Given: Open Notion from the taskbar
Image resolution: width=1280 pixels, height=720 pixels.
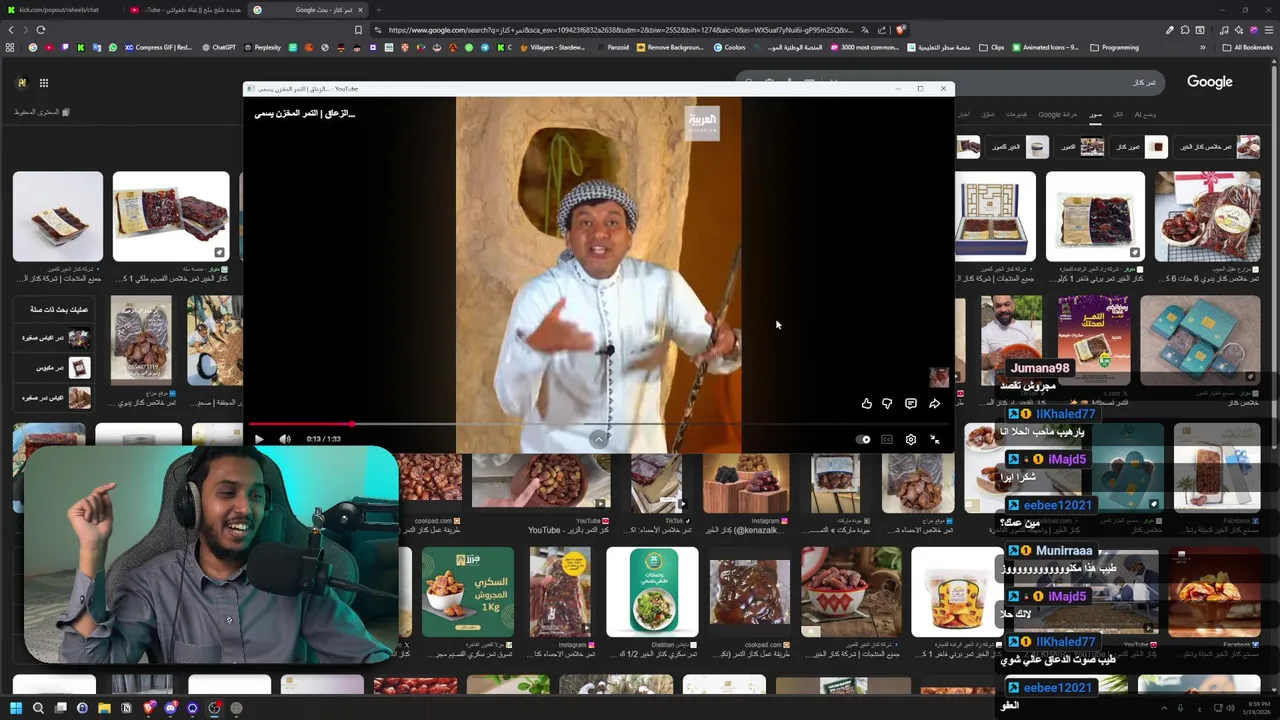Looking at the screenshot, I should click(x=126, y=708).
